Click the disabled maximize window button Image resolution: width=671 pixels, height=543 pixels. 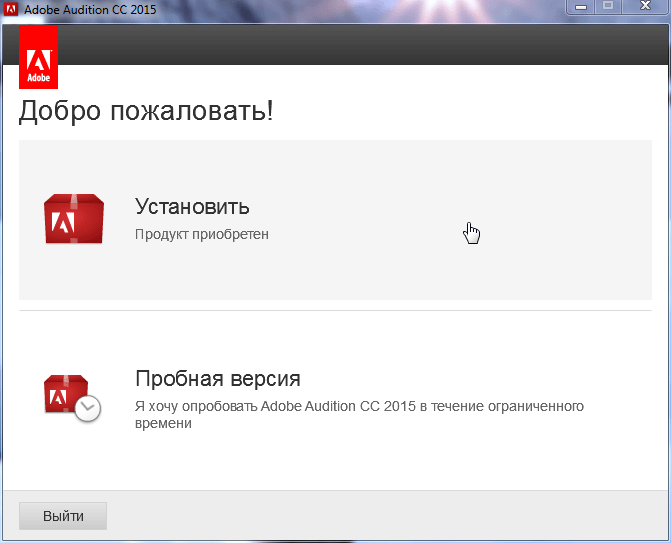point(608,6)
